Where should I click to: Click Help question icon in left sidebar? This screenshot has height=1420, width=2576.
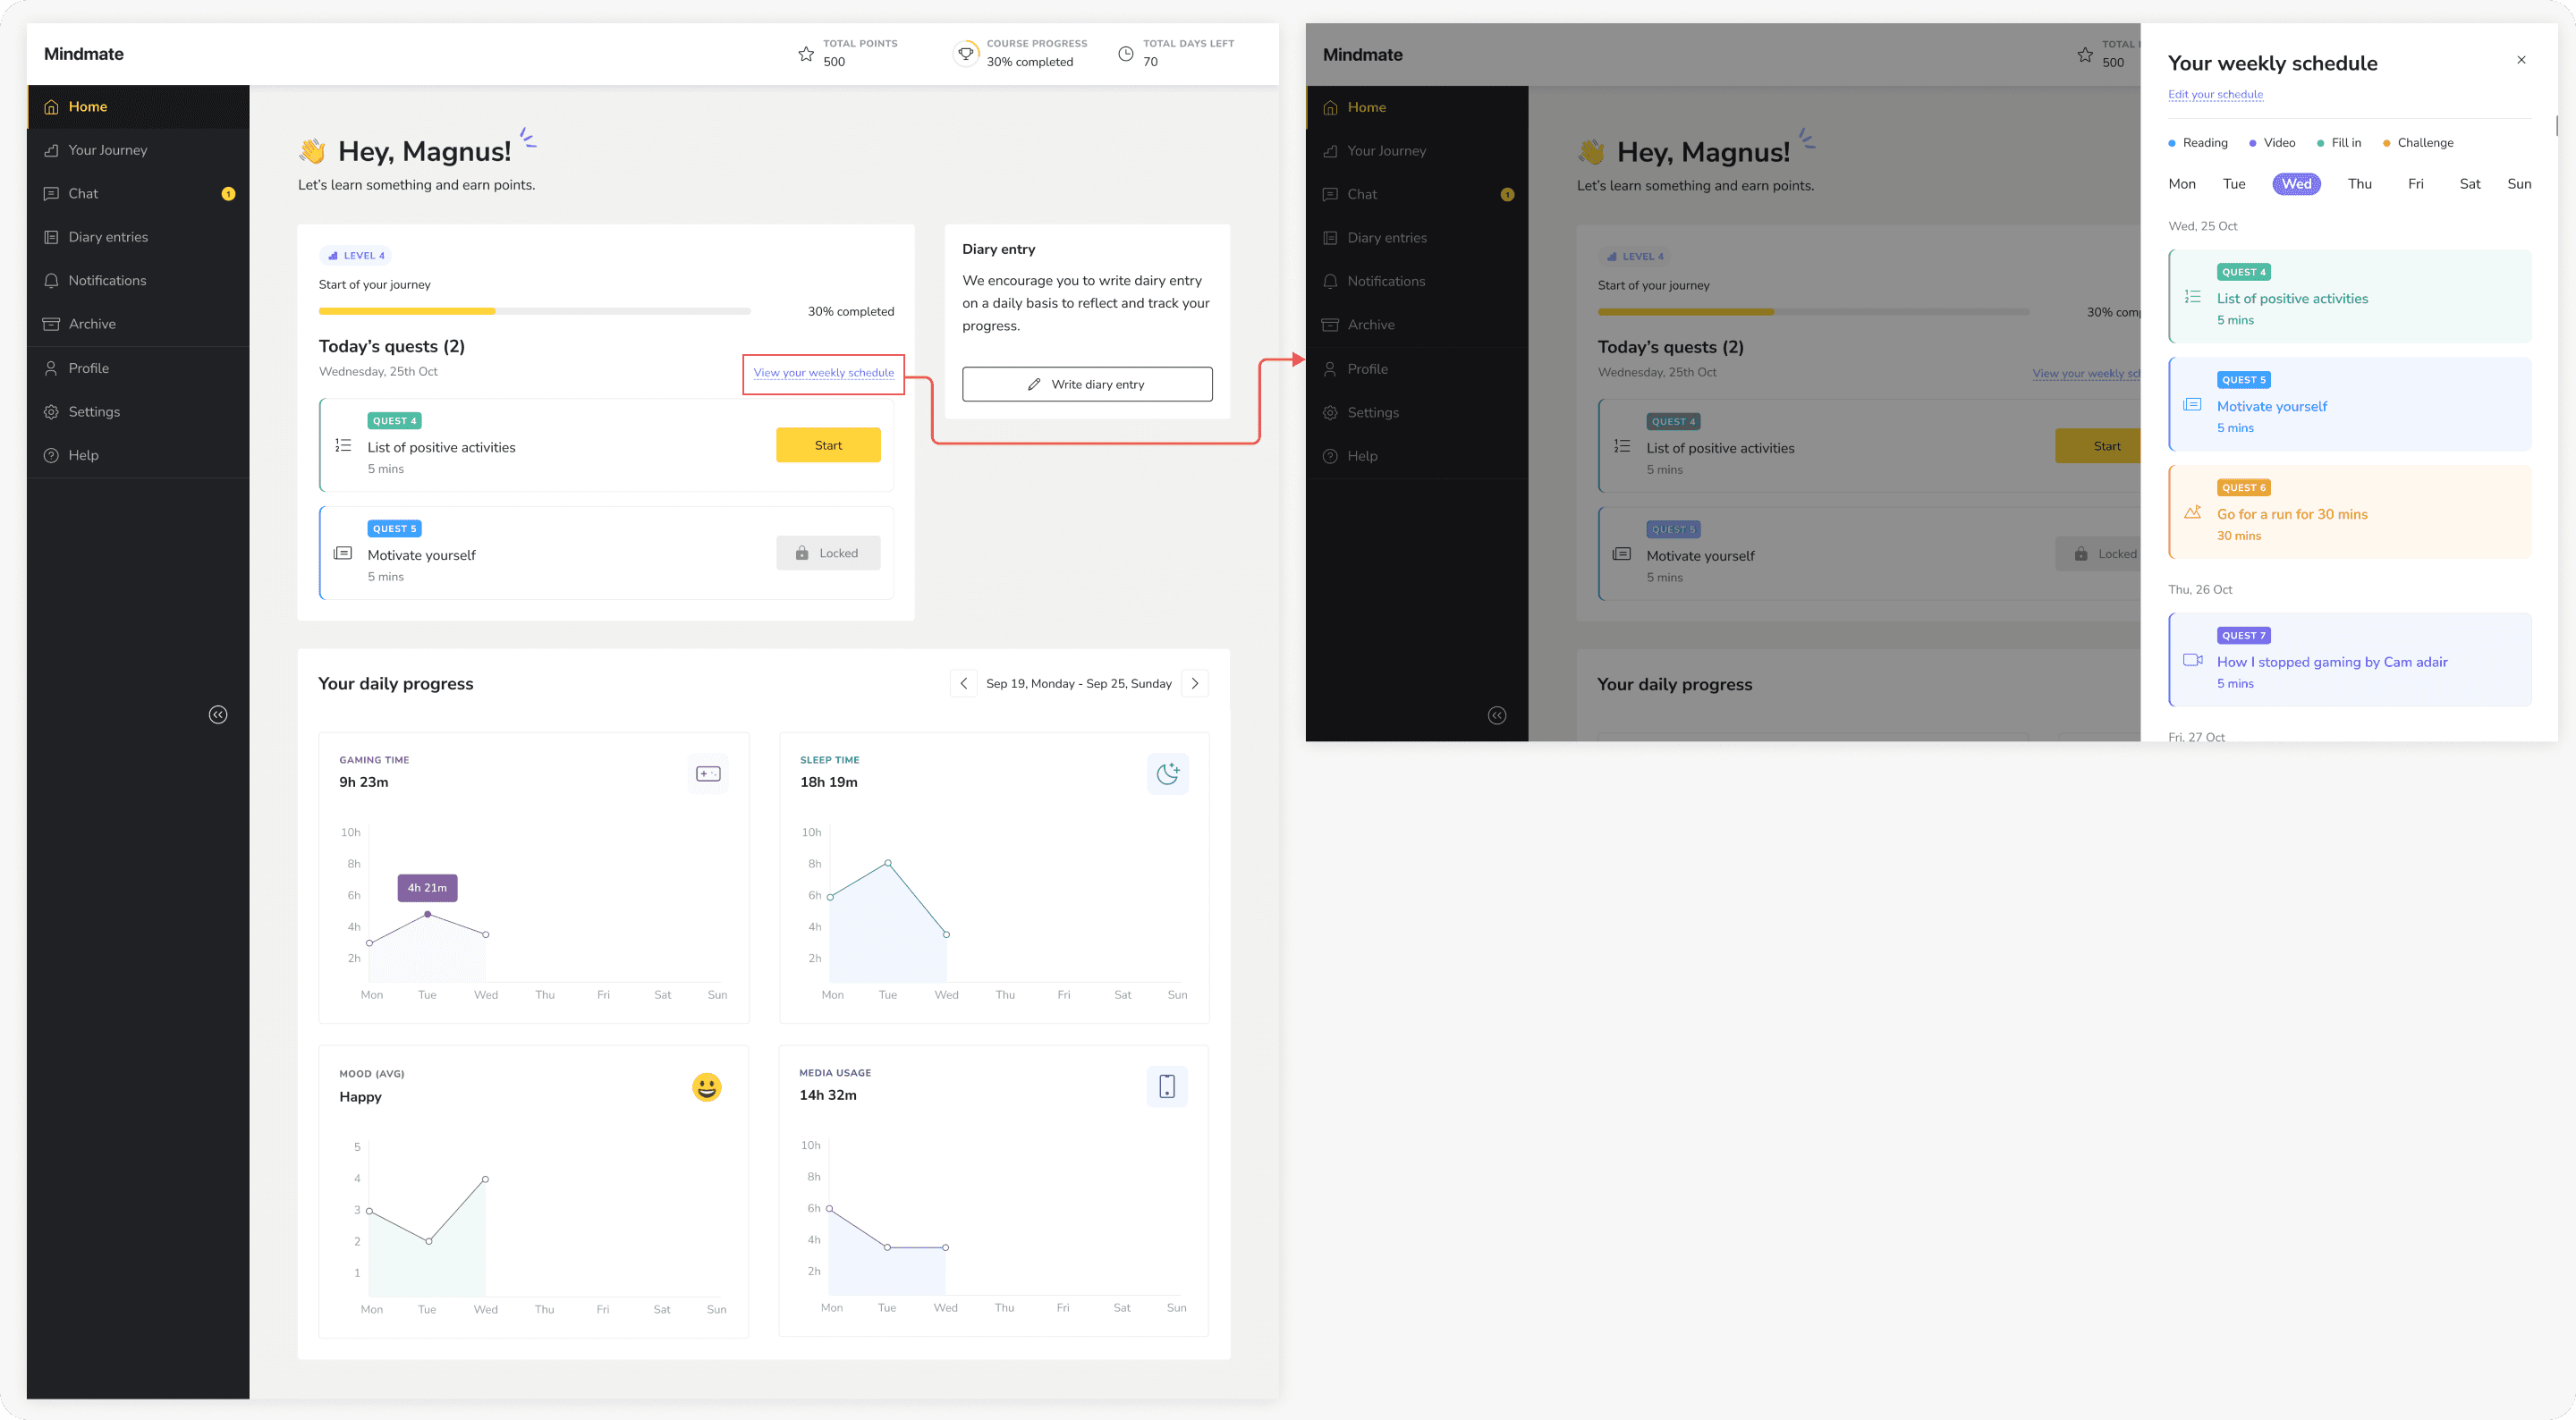51,455
